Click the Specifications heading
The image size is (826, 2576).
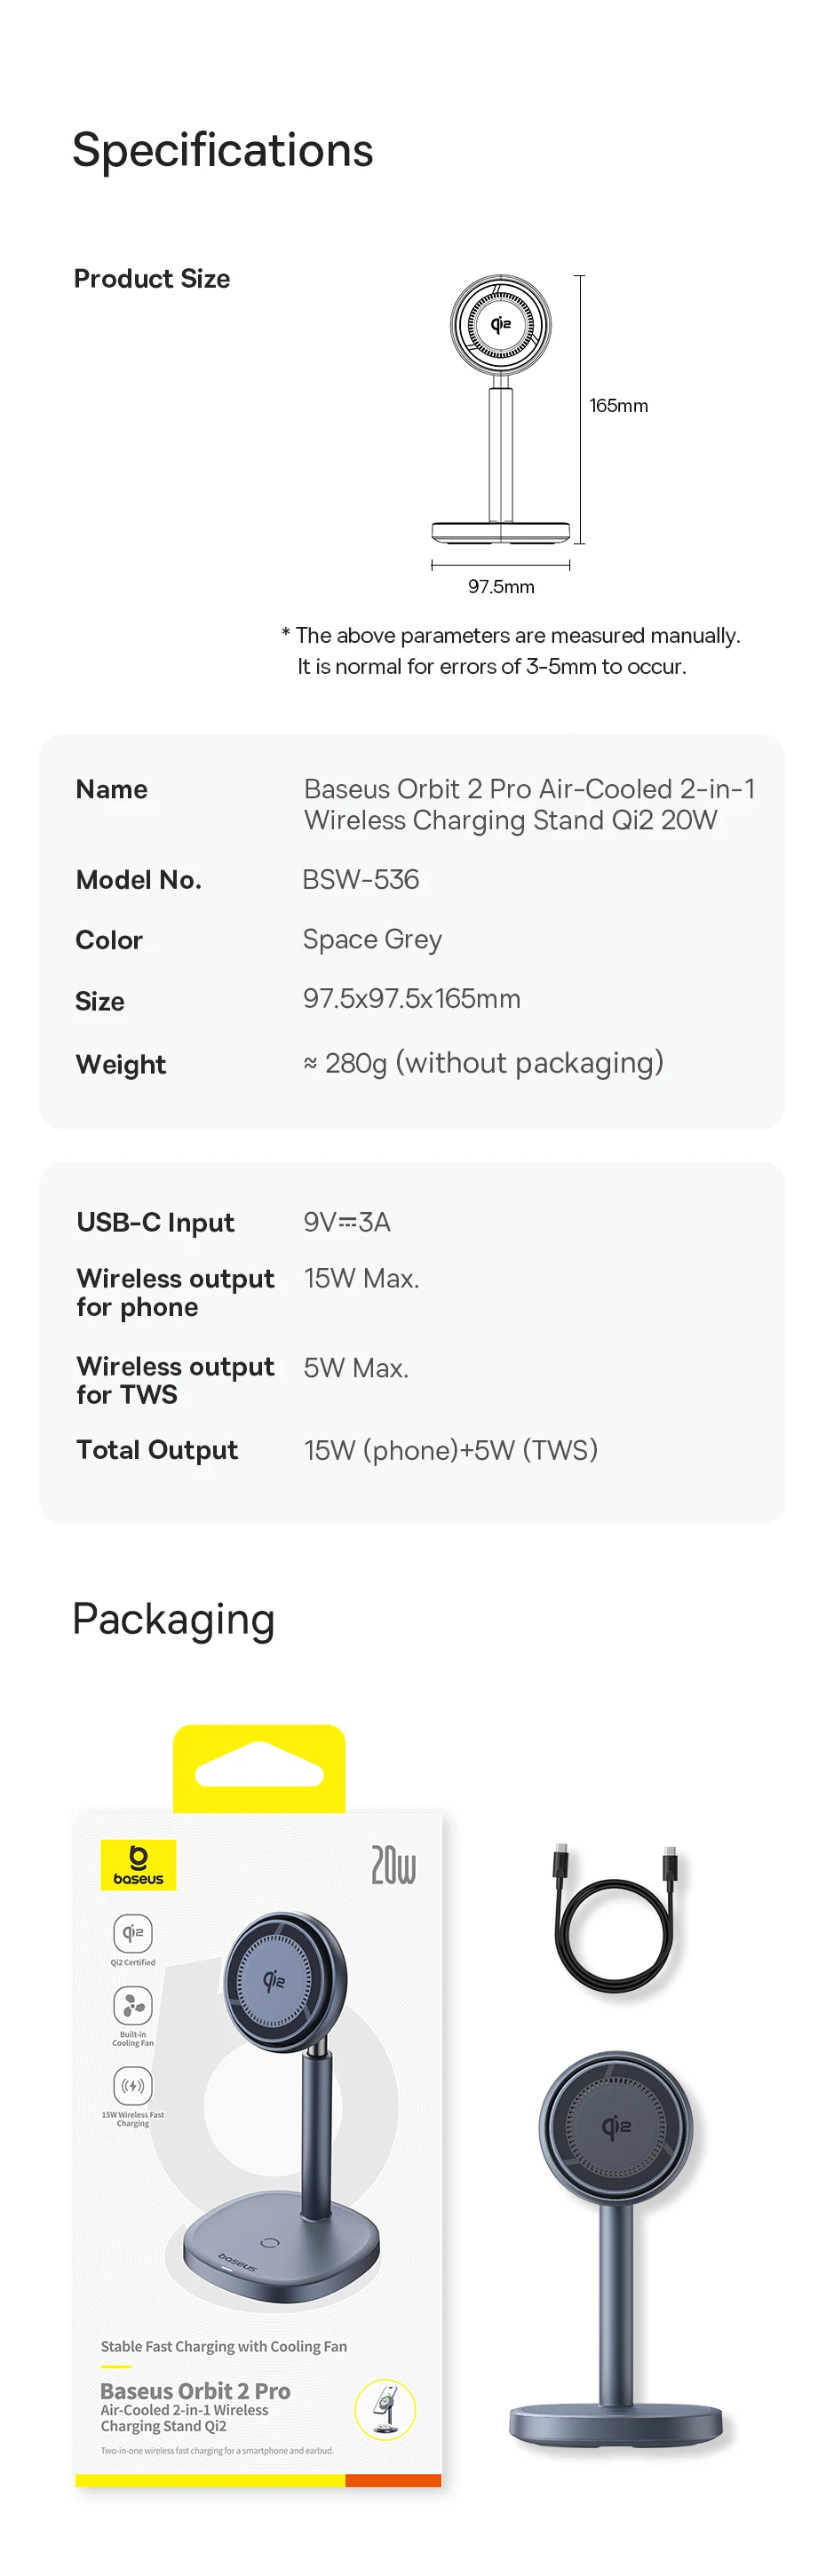(222, 150)
